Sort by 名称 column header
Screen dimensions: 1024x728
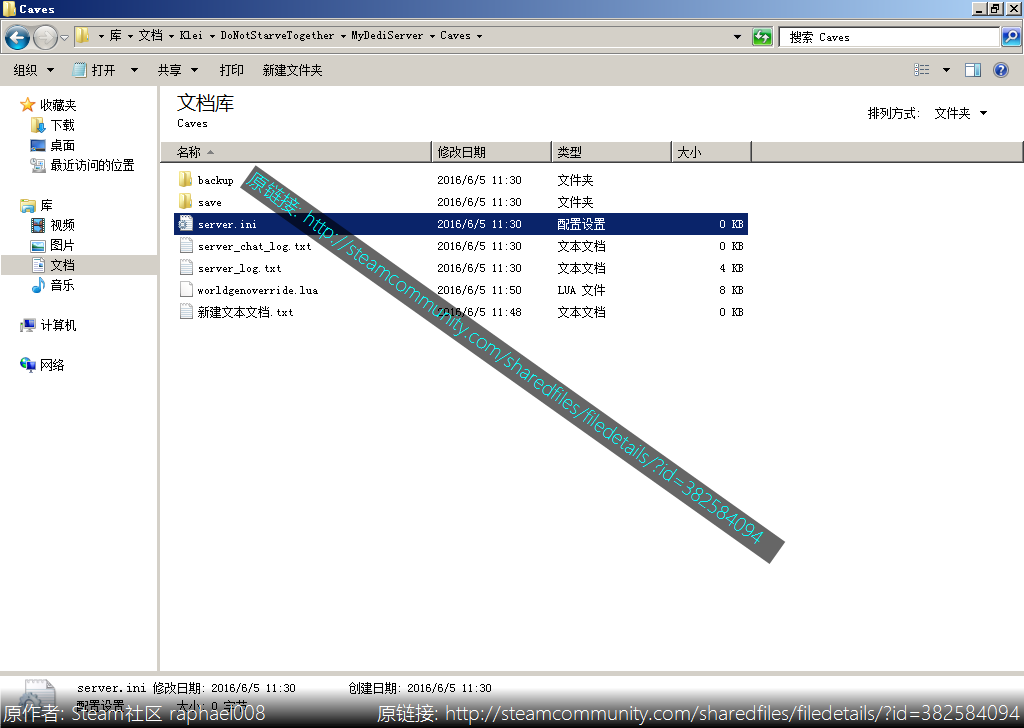coord(296,152)
